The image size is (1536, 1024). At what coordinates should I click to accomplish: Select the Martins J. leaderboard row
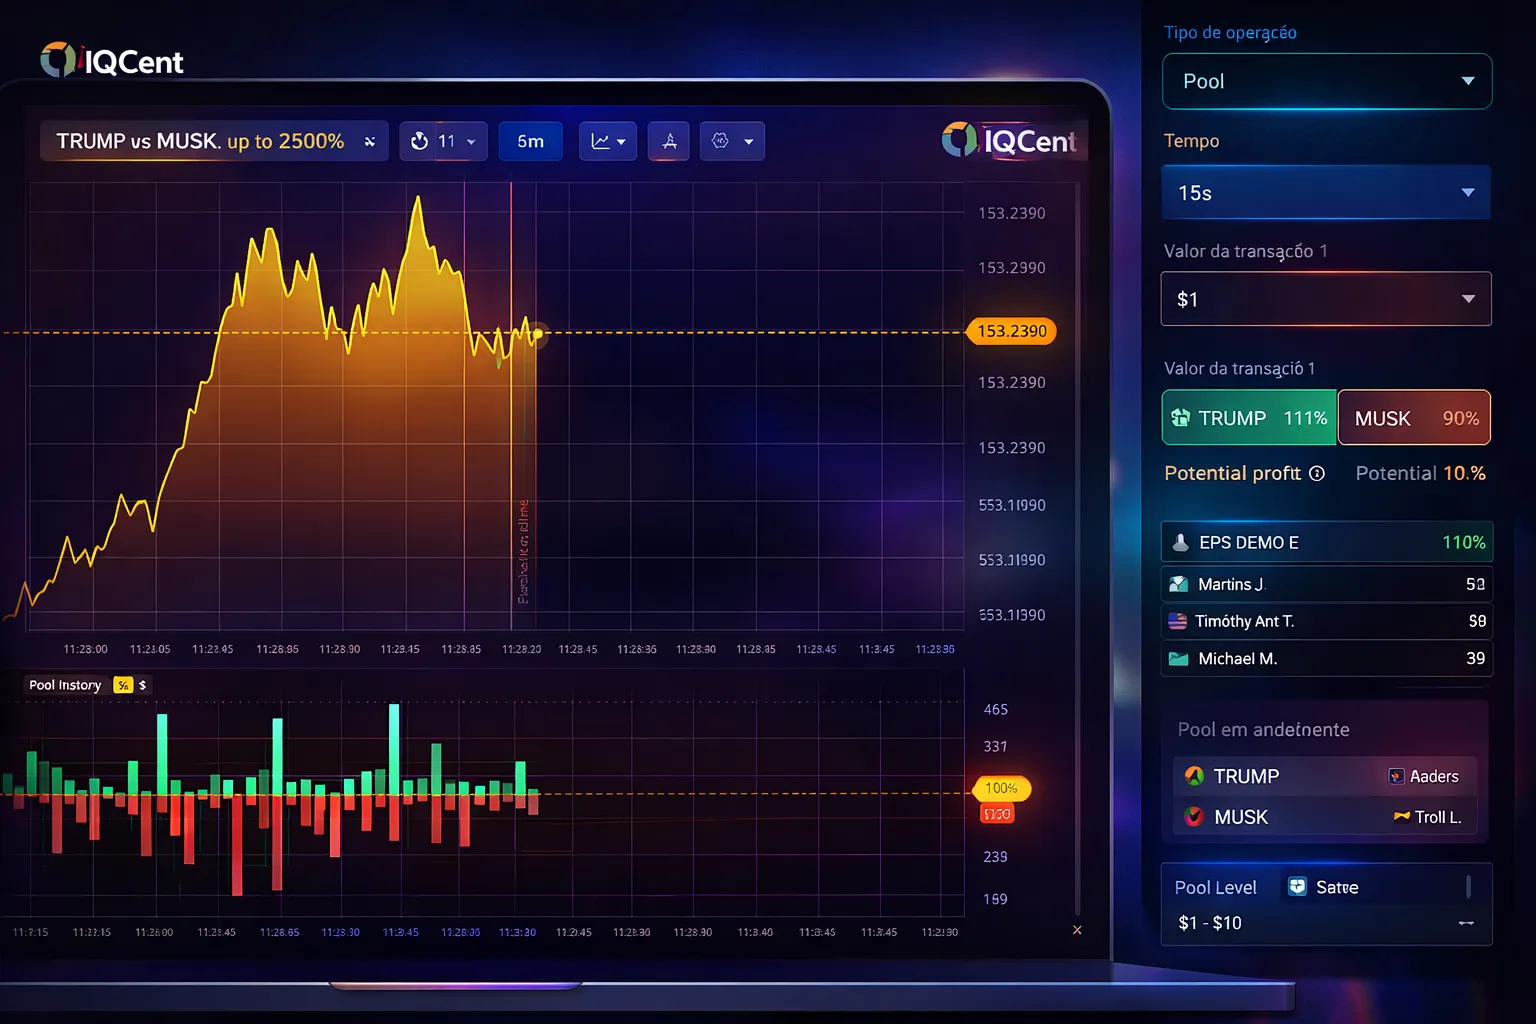pyautogui.click(x=1327, y=584)
